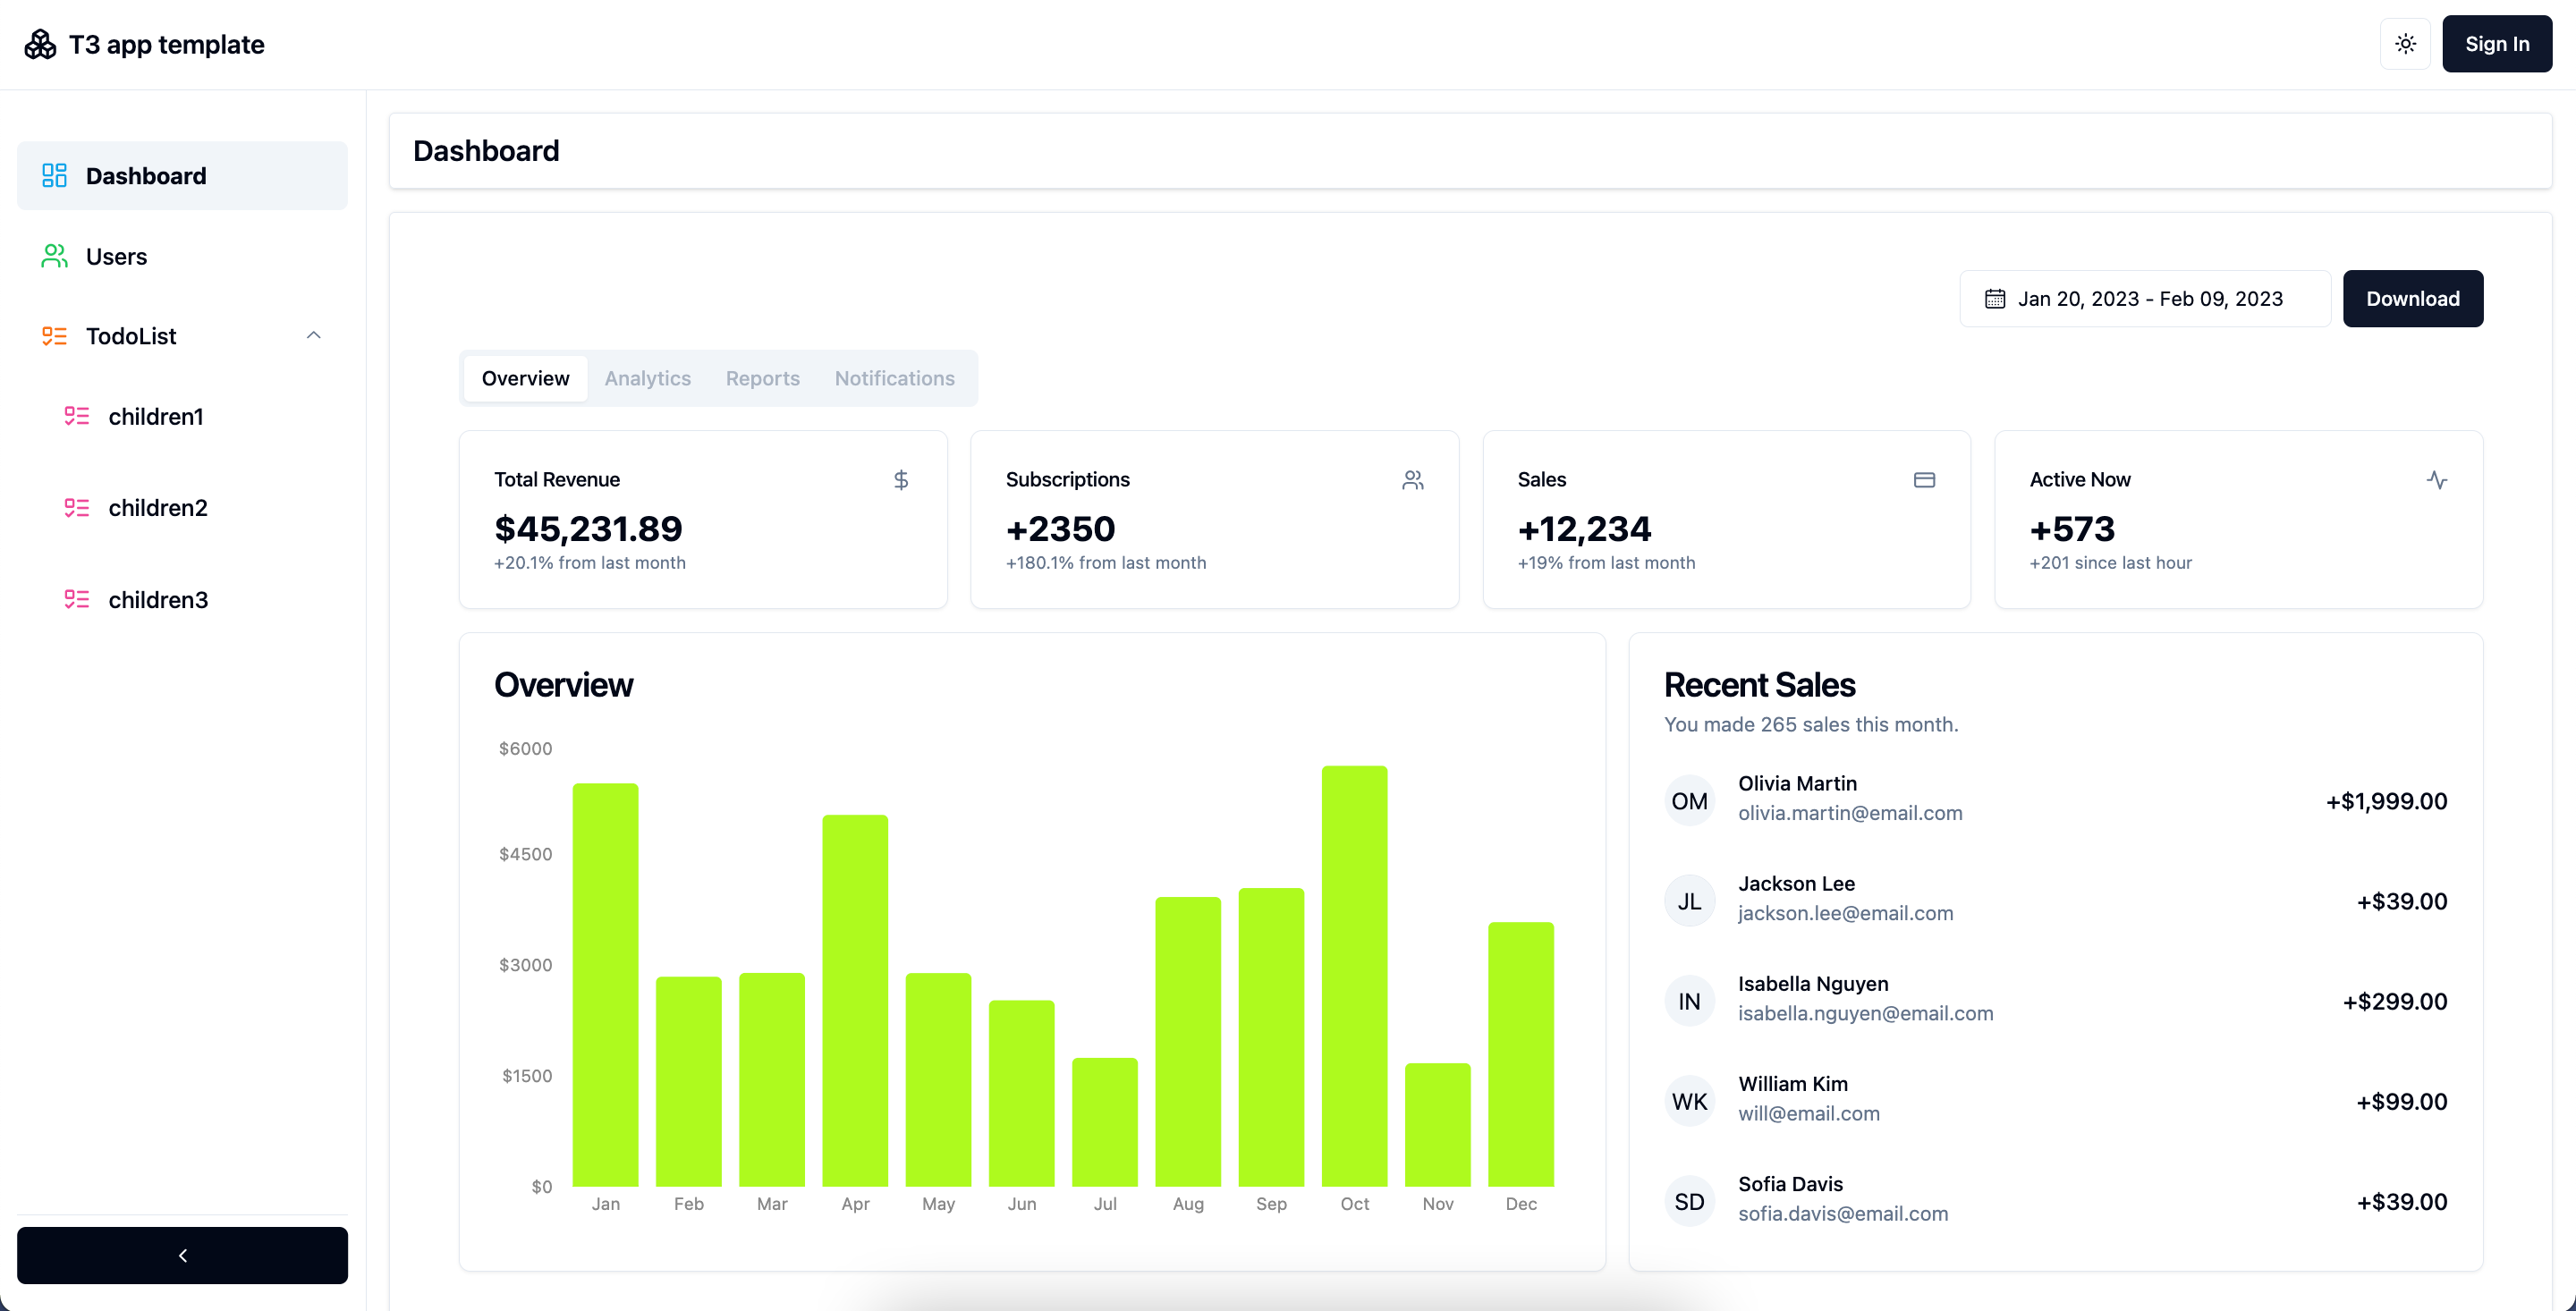Screen dimensions: 2576x1311
Task: Click the Download button
Action: 2412,299
